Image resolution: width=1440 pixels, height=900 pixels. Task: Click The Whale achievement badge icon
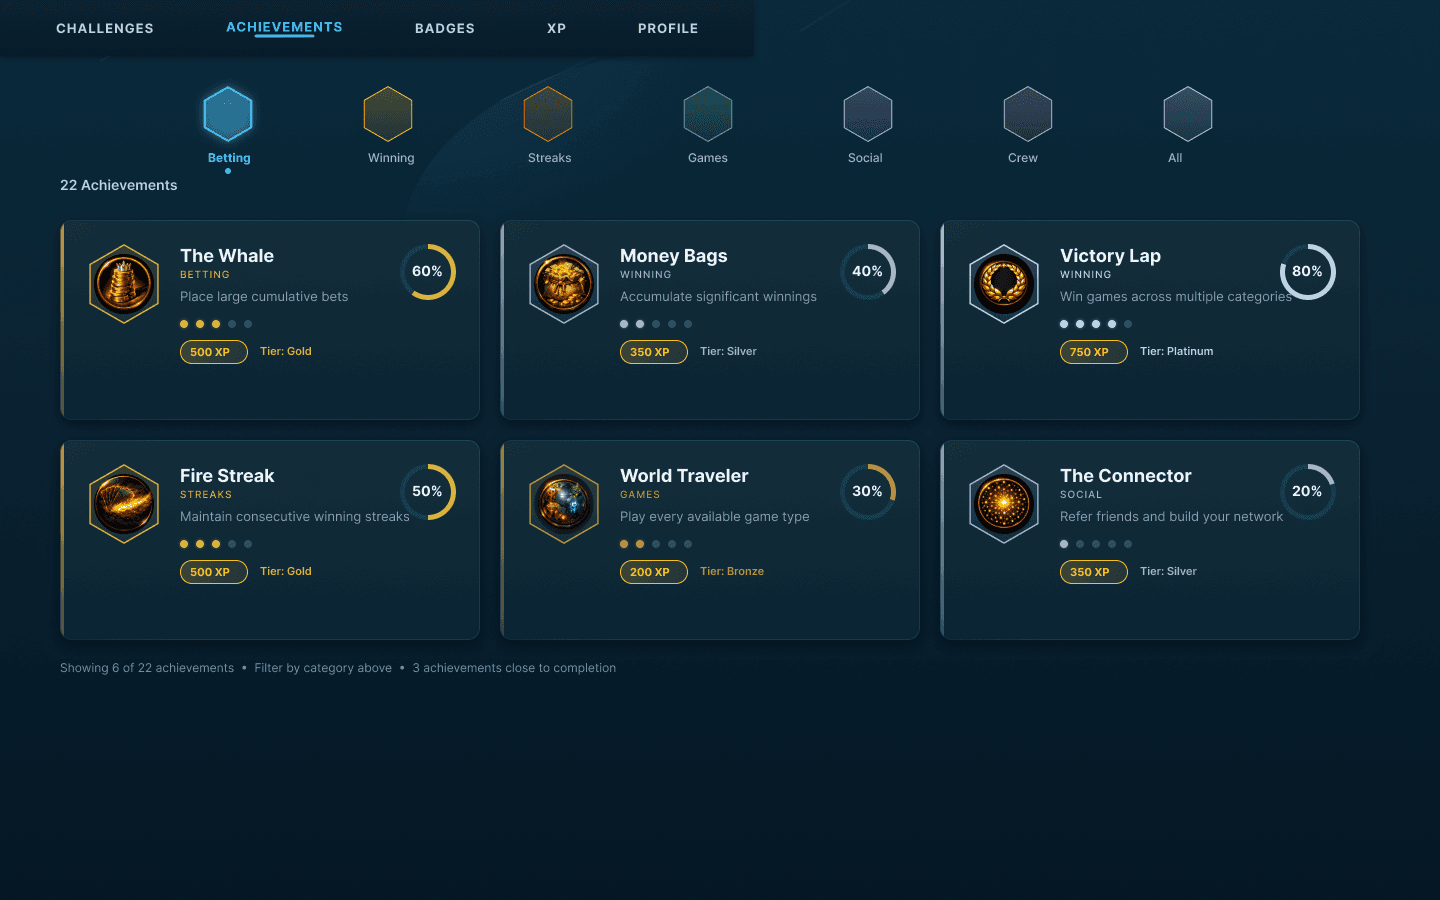click(x=124, y=284)
